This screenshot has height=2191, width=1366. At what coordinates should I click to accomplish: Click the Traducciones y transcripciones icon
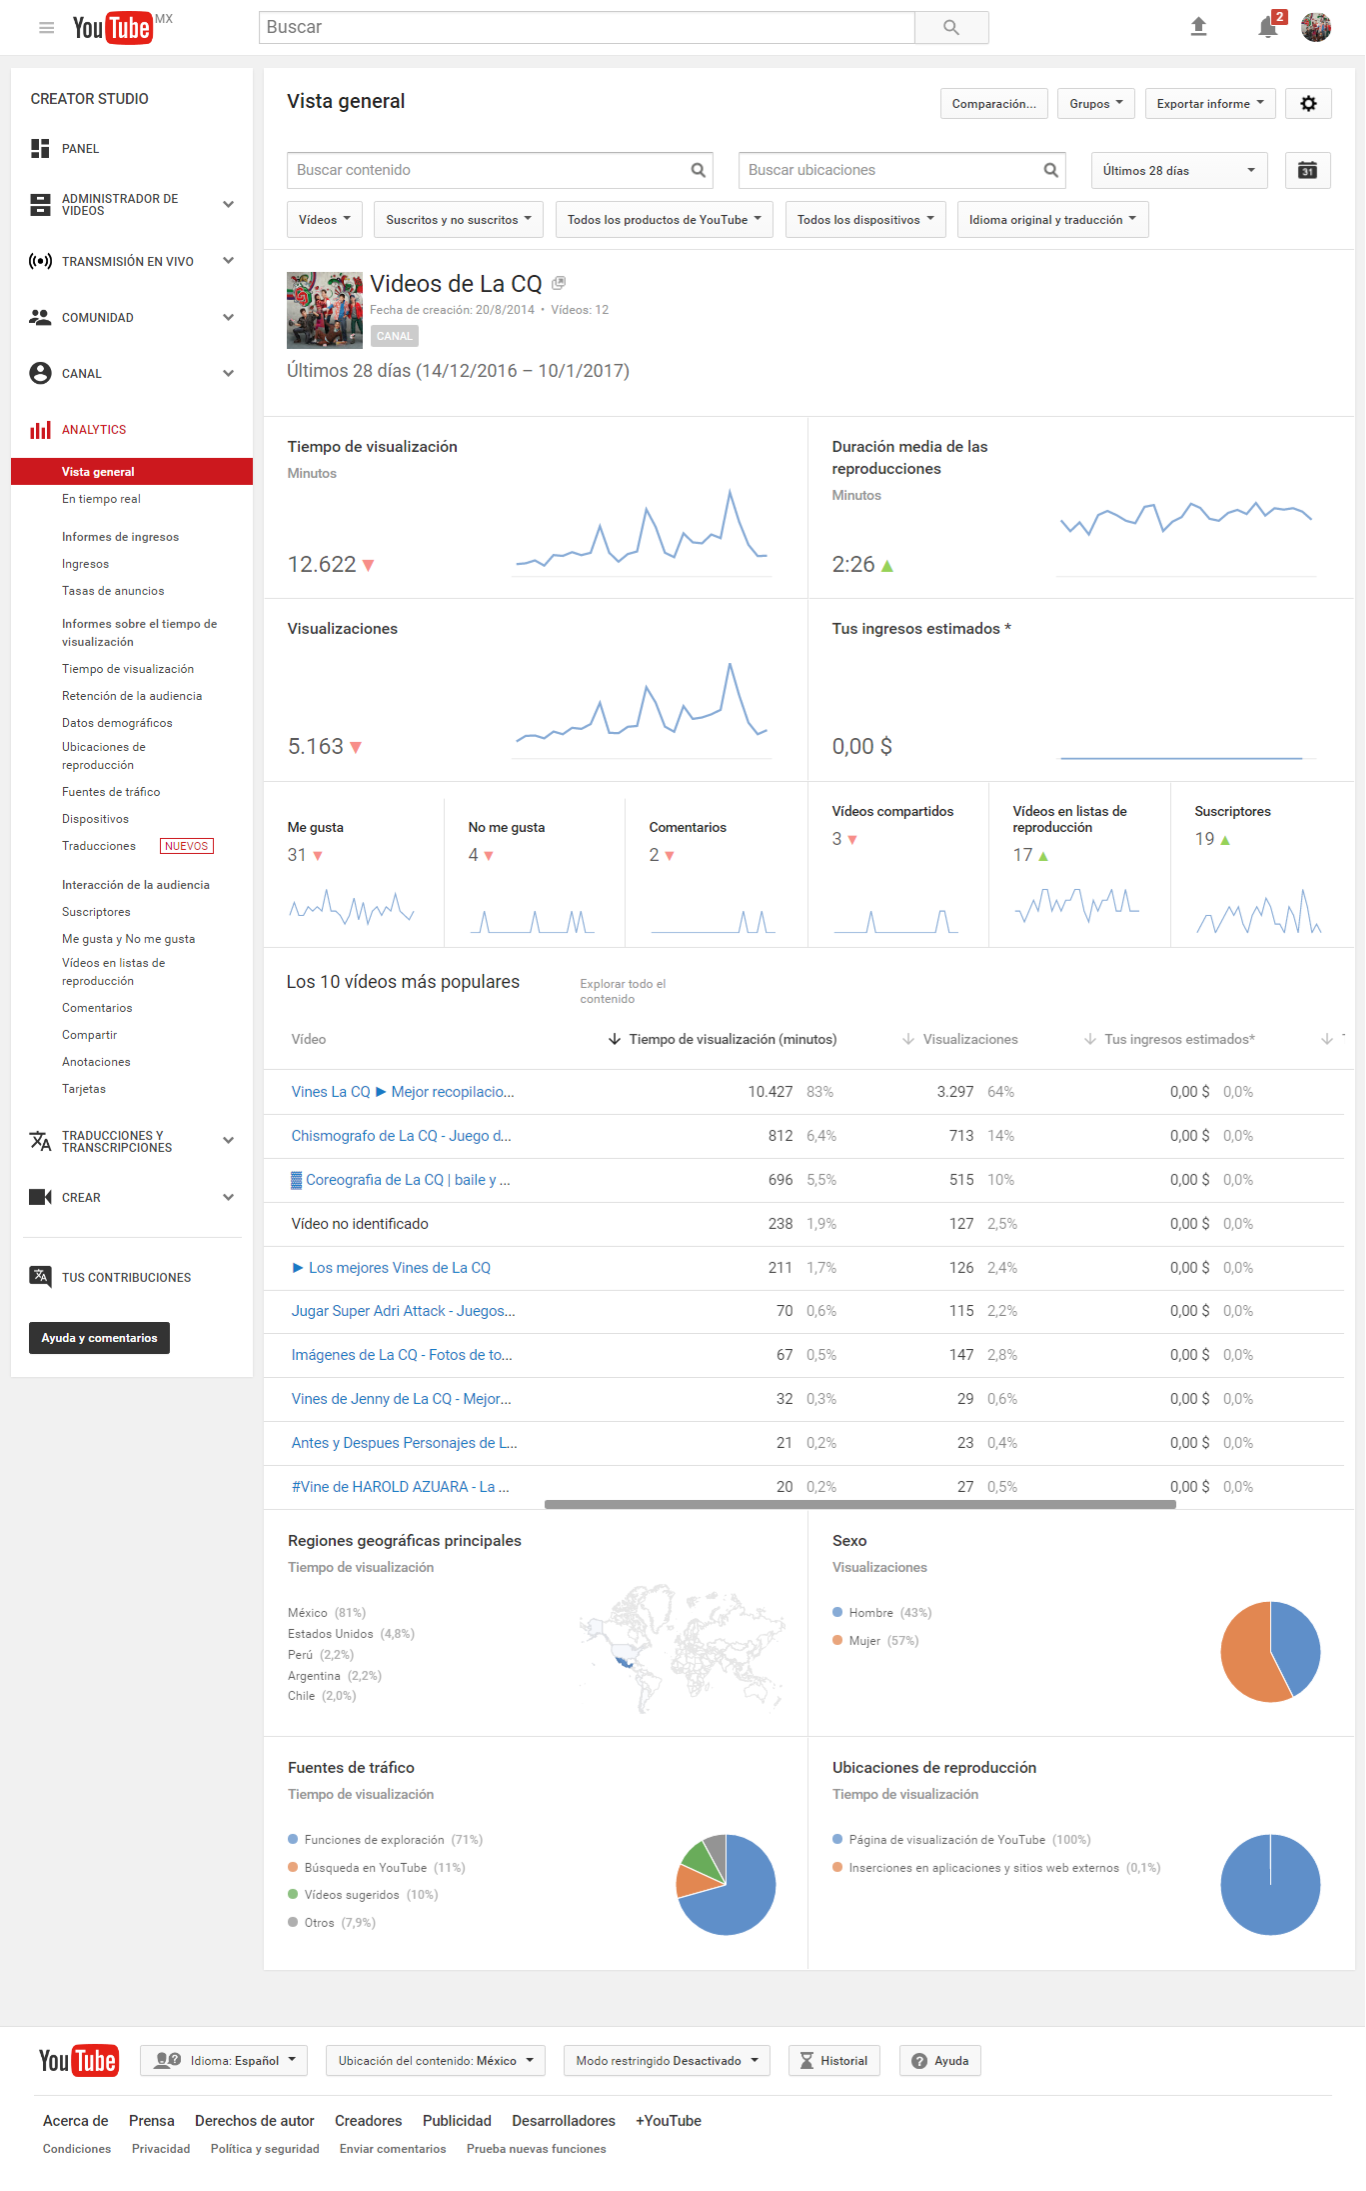tap(40, 1141)
